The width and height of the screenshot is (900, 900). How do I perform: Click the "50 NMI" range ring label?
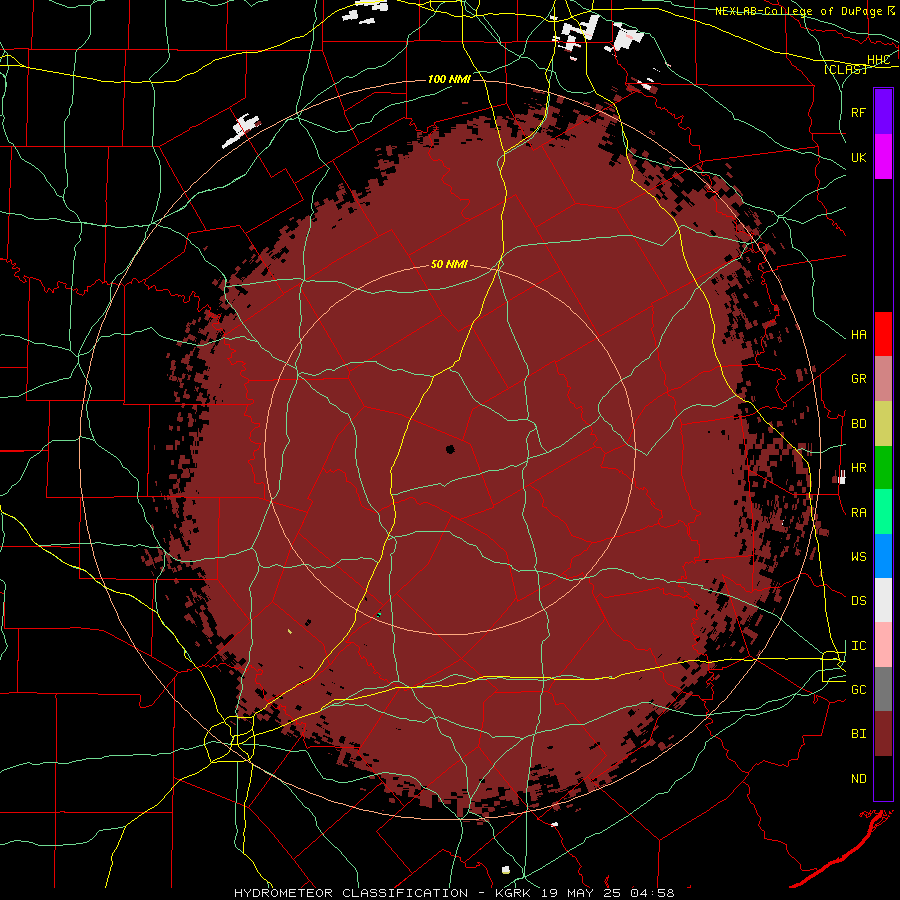pos(449,264)
